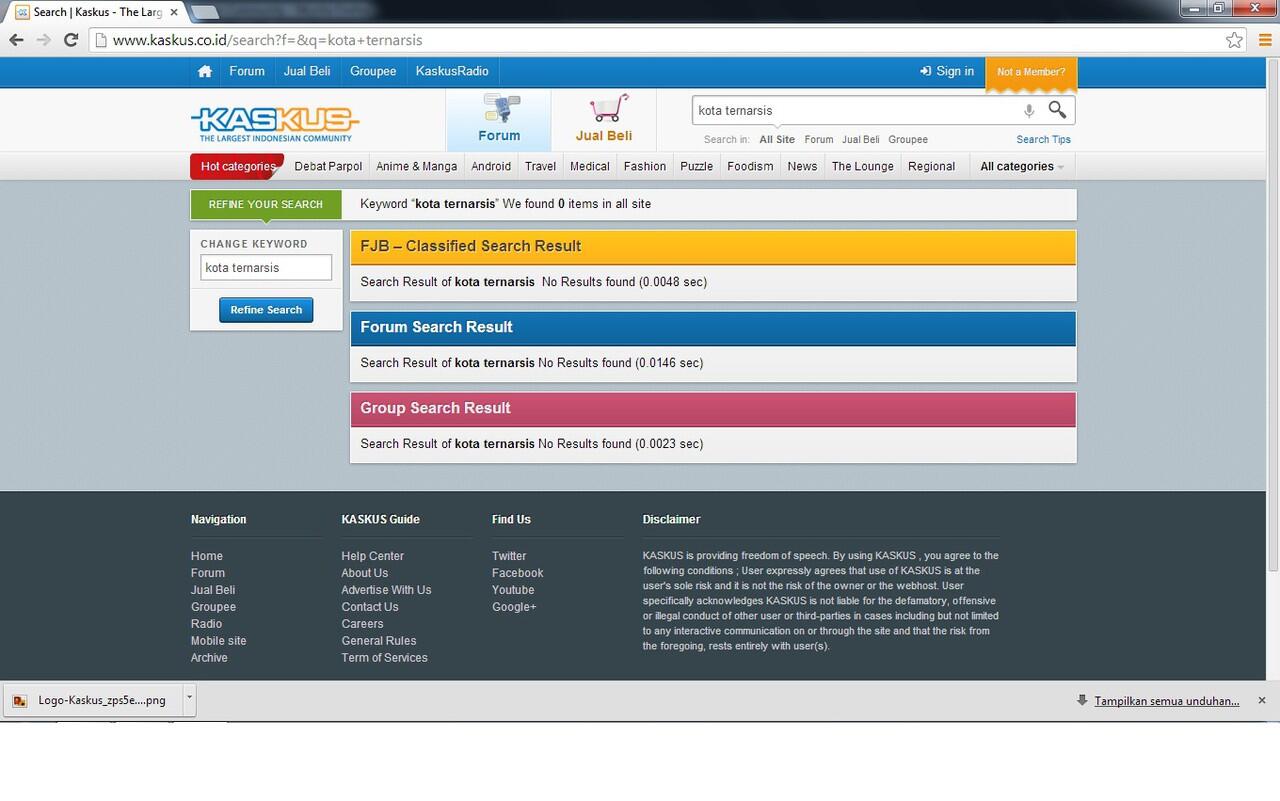Expand the All categories dropdown
This screenshot has height=801, width=1280.
click(x=1021, y=166)
